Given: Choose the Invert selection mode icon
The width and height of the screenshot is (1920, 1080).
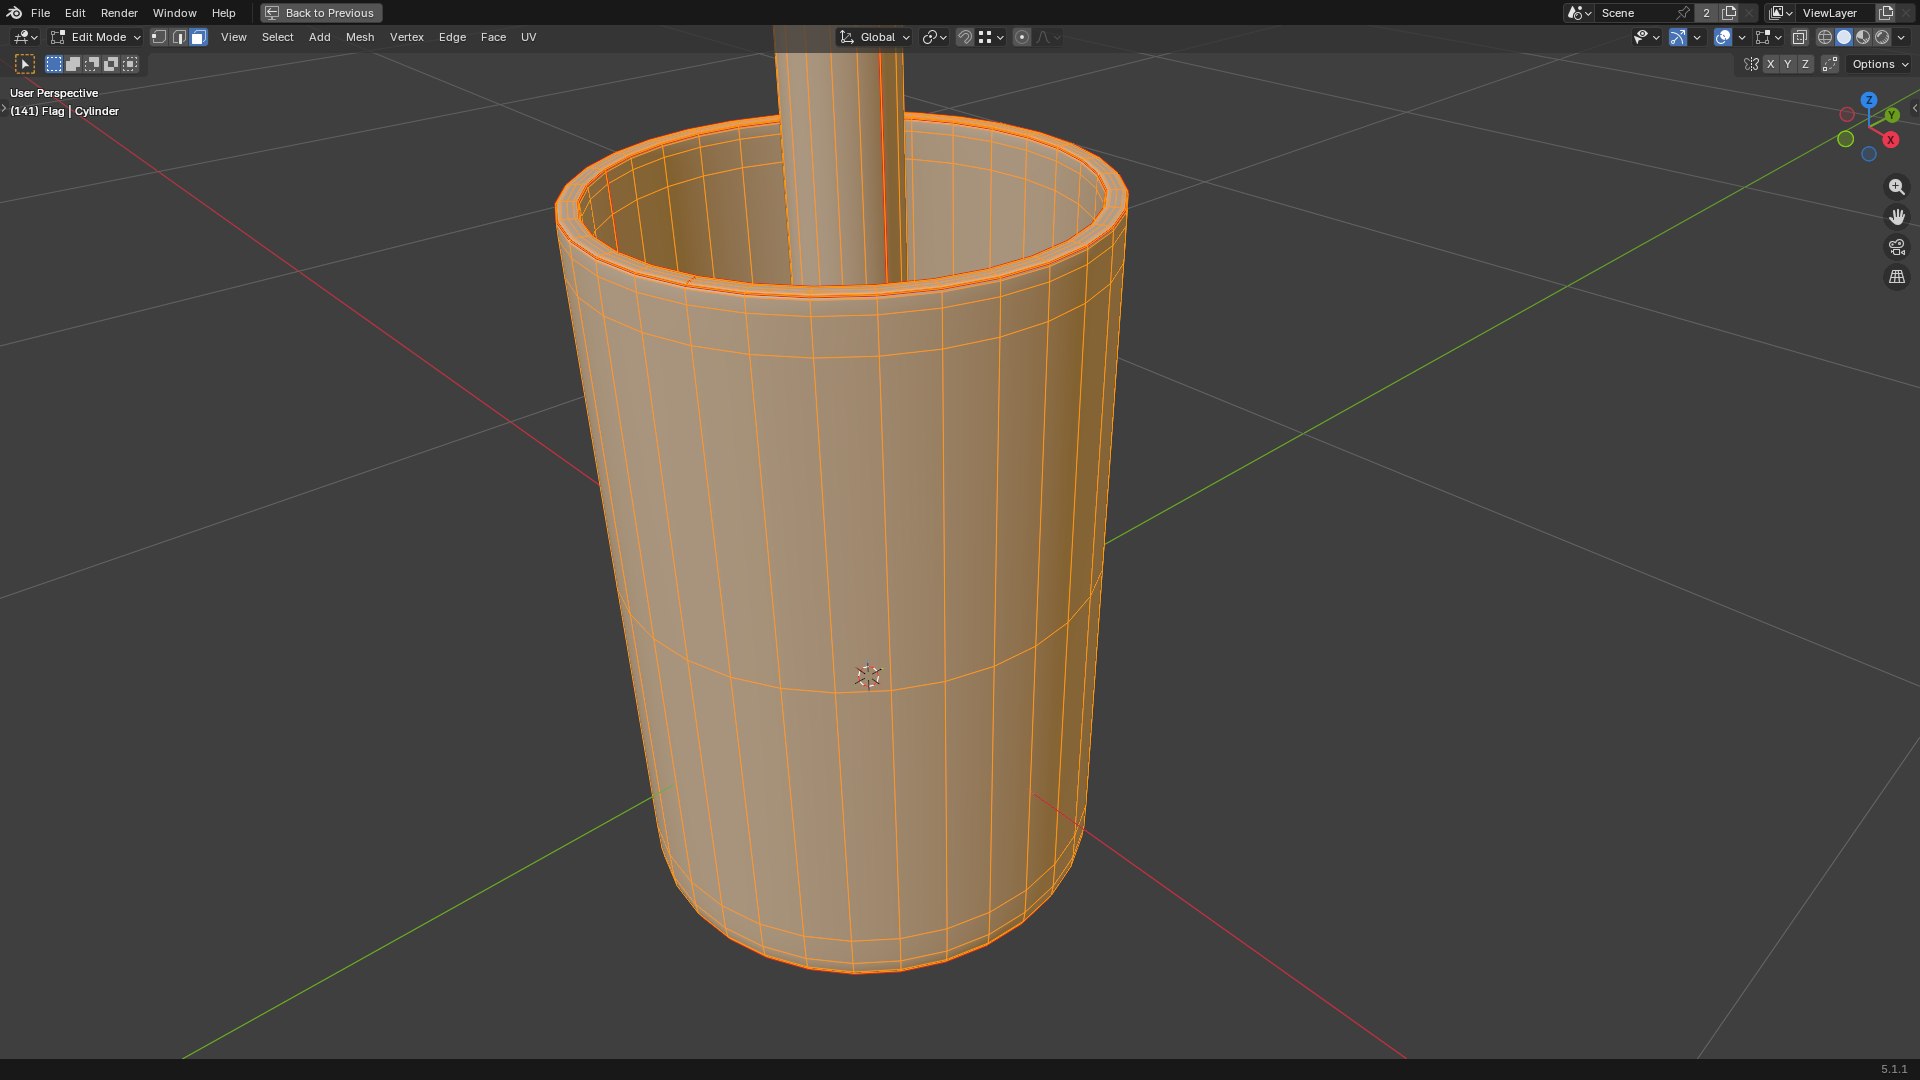Looking at the screenshot, I should 111,64.
